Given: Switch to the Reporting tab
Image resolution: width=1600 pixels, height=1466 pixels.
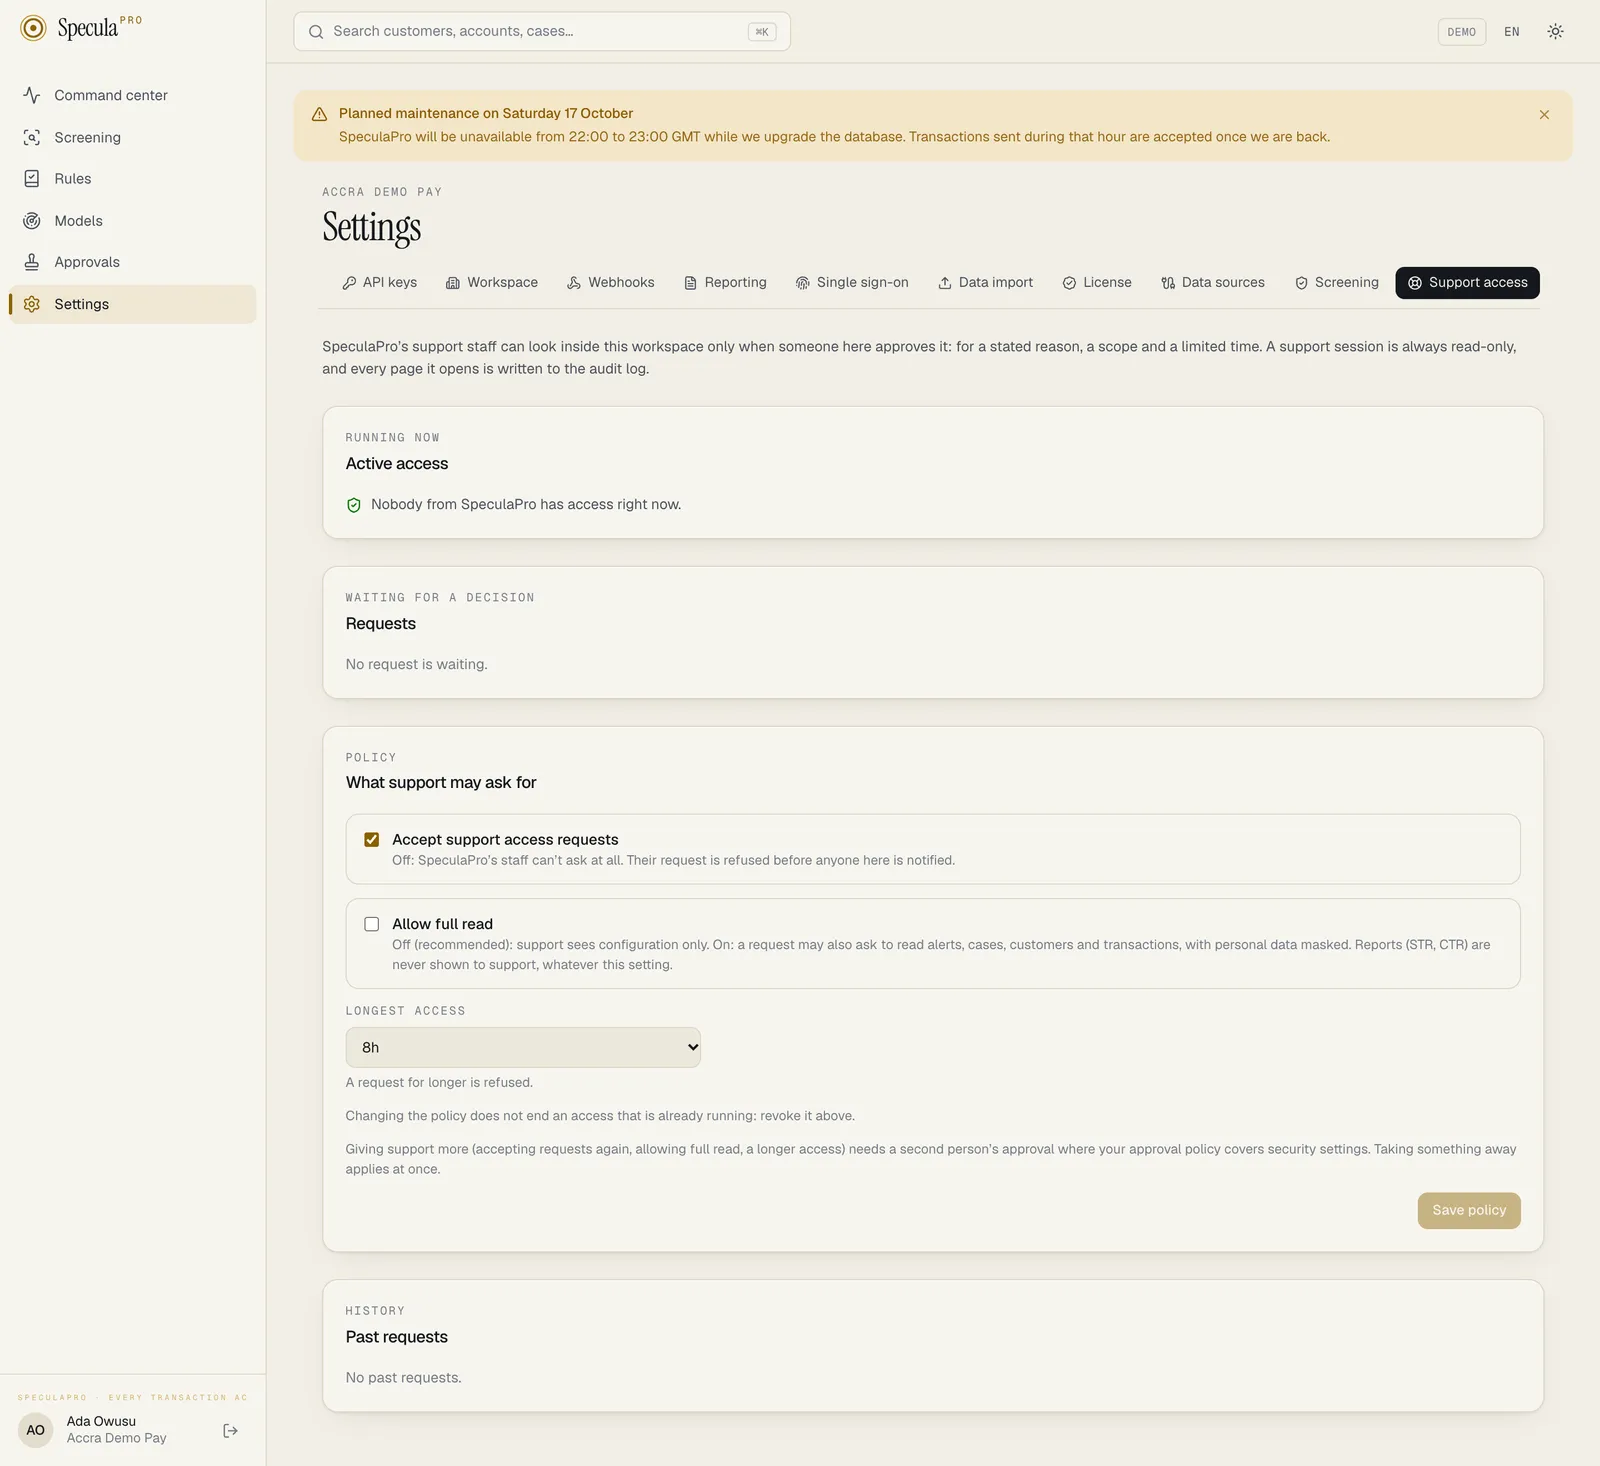Looking at the screenshot, I should pos(725,283).
